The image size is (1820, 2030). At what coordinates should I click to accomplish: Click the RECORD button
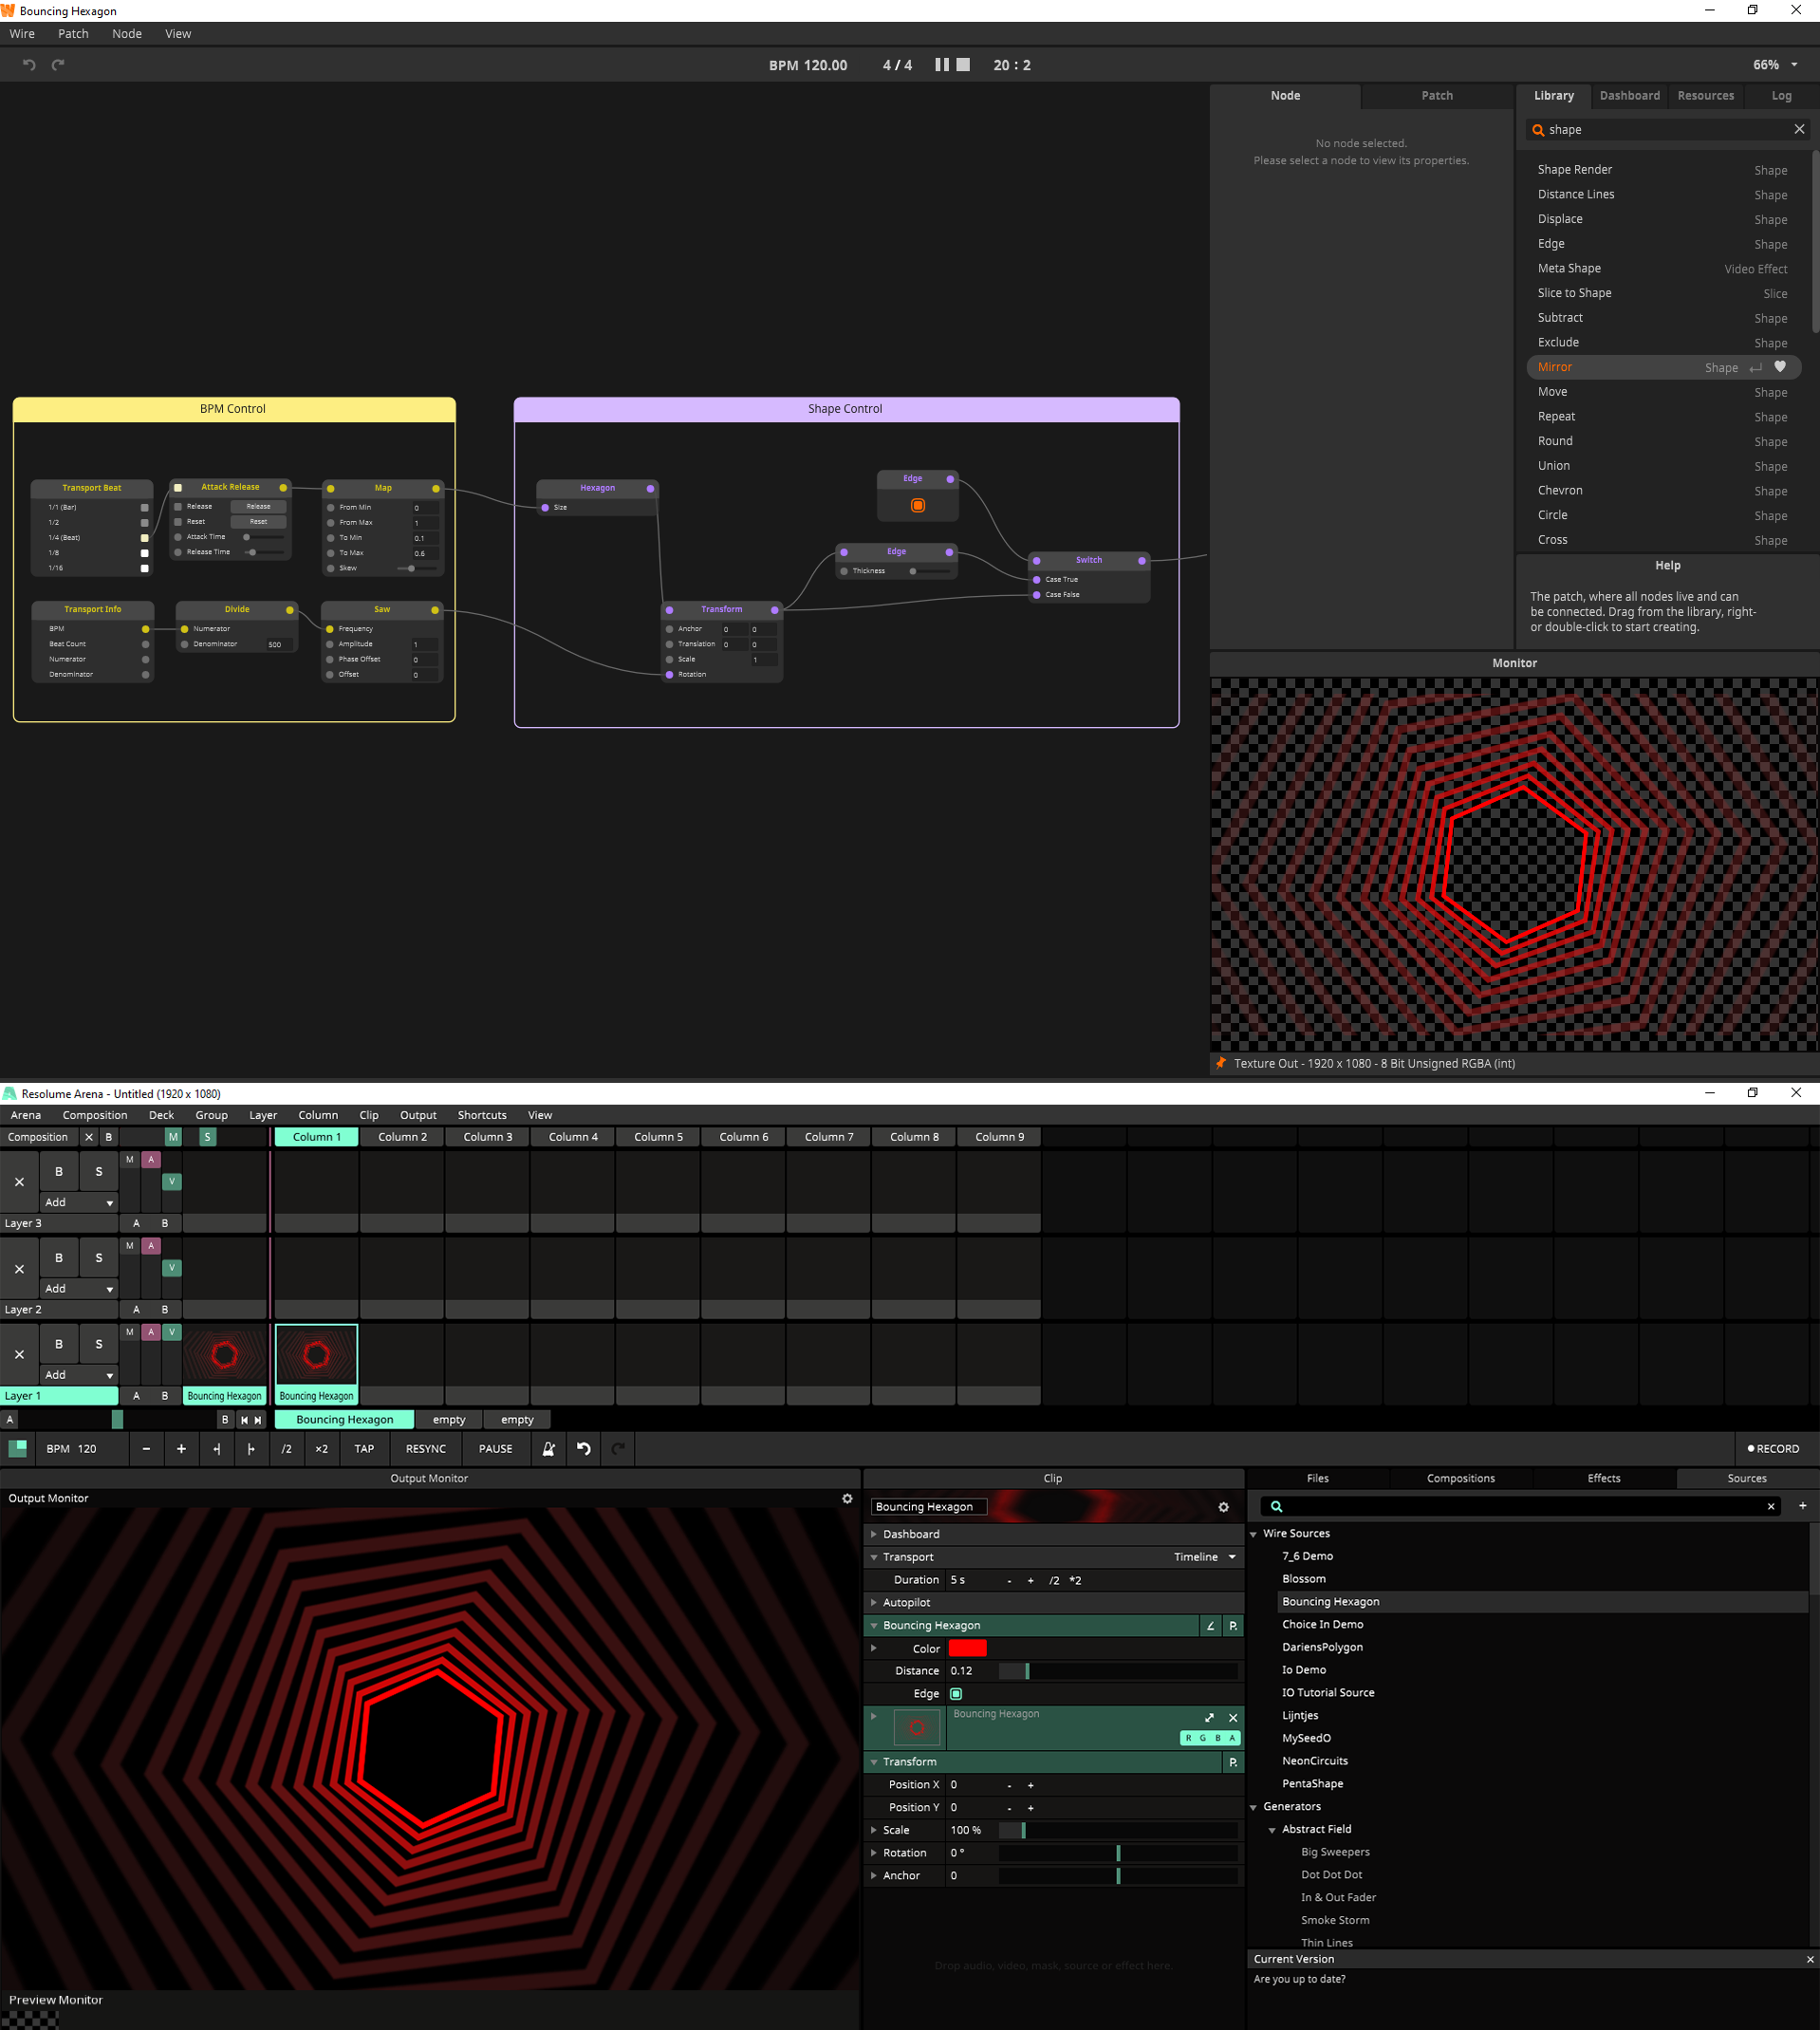click(1773, 1448)
